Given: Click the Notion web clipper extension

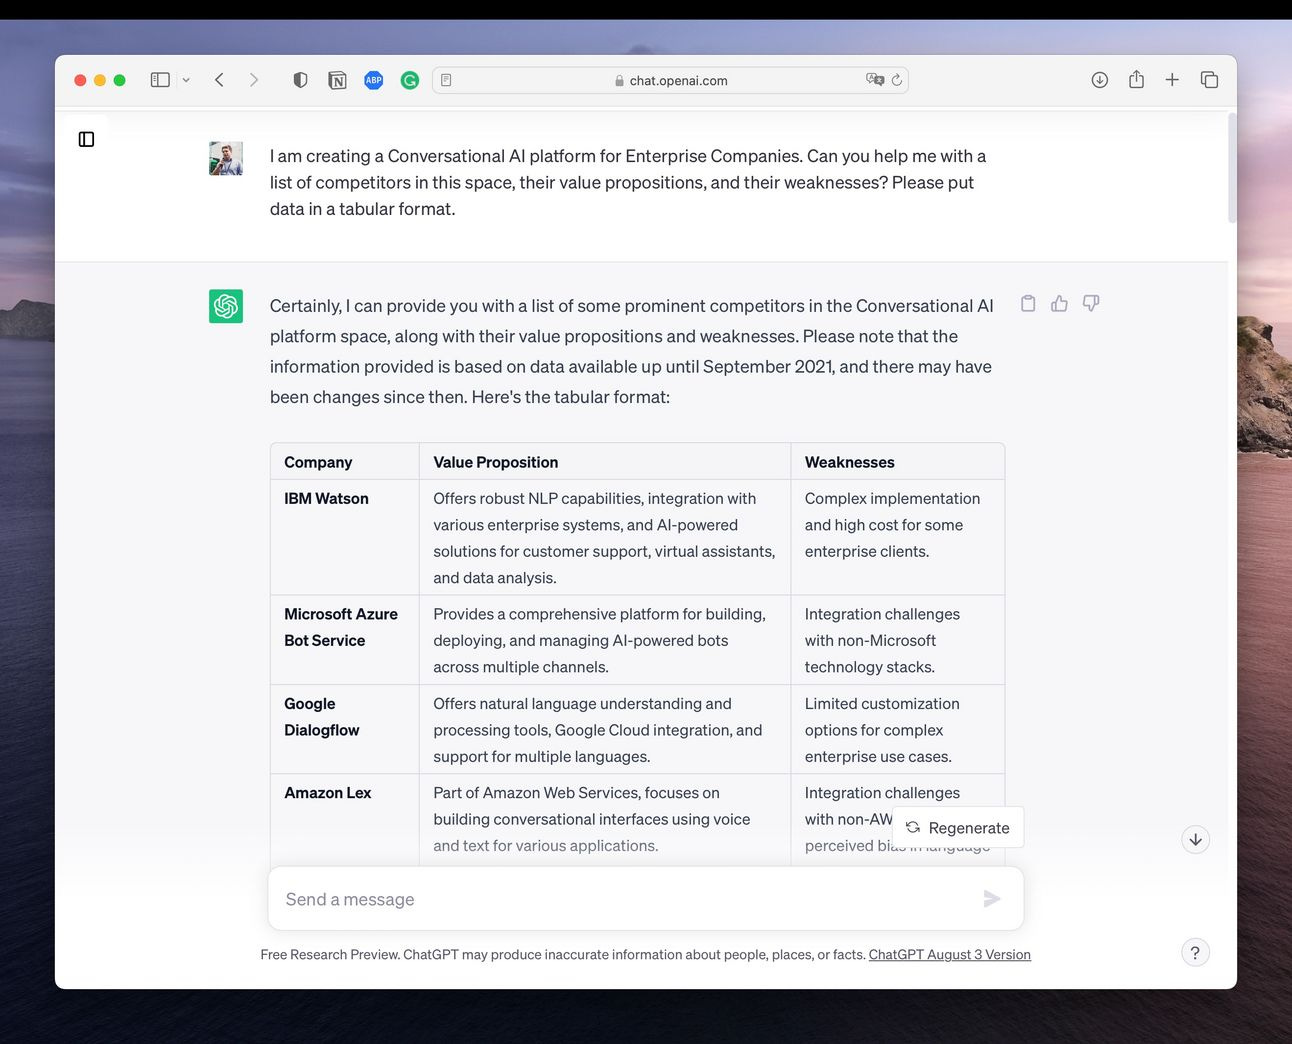Looking at the screenshot, I should (337, 80).
